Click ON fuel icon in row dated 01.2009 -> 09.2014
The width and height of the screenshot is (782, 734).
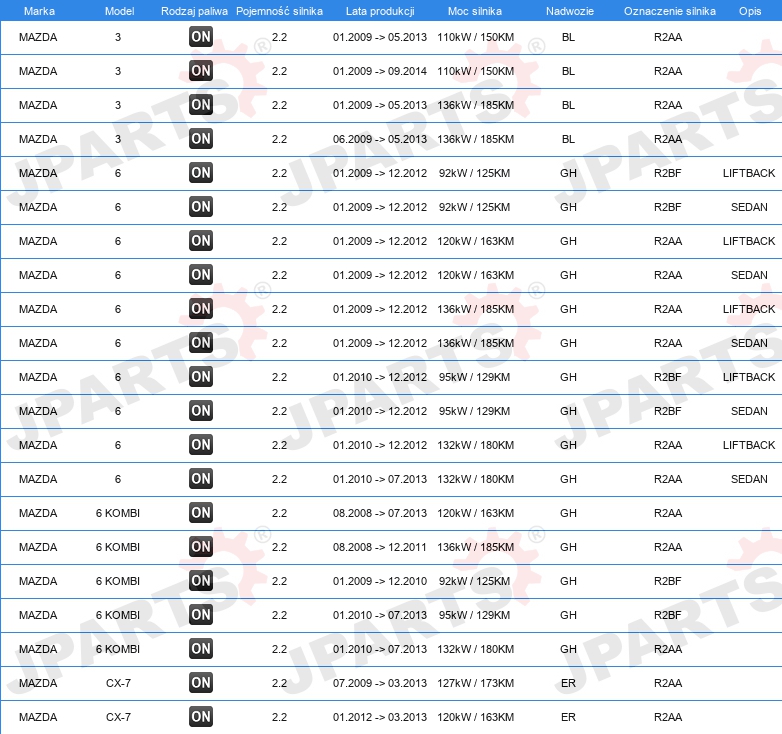click(201, 71)
